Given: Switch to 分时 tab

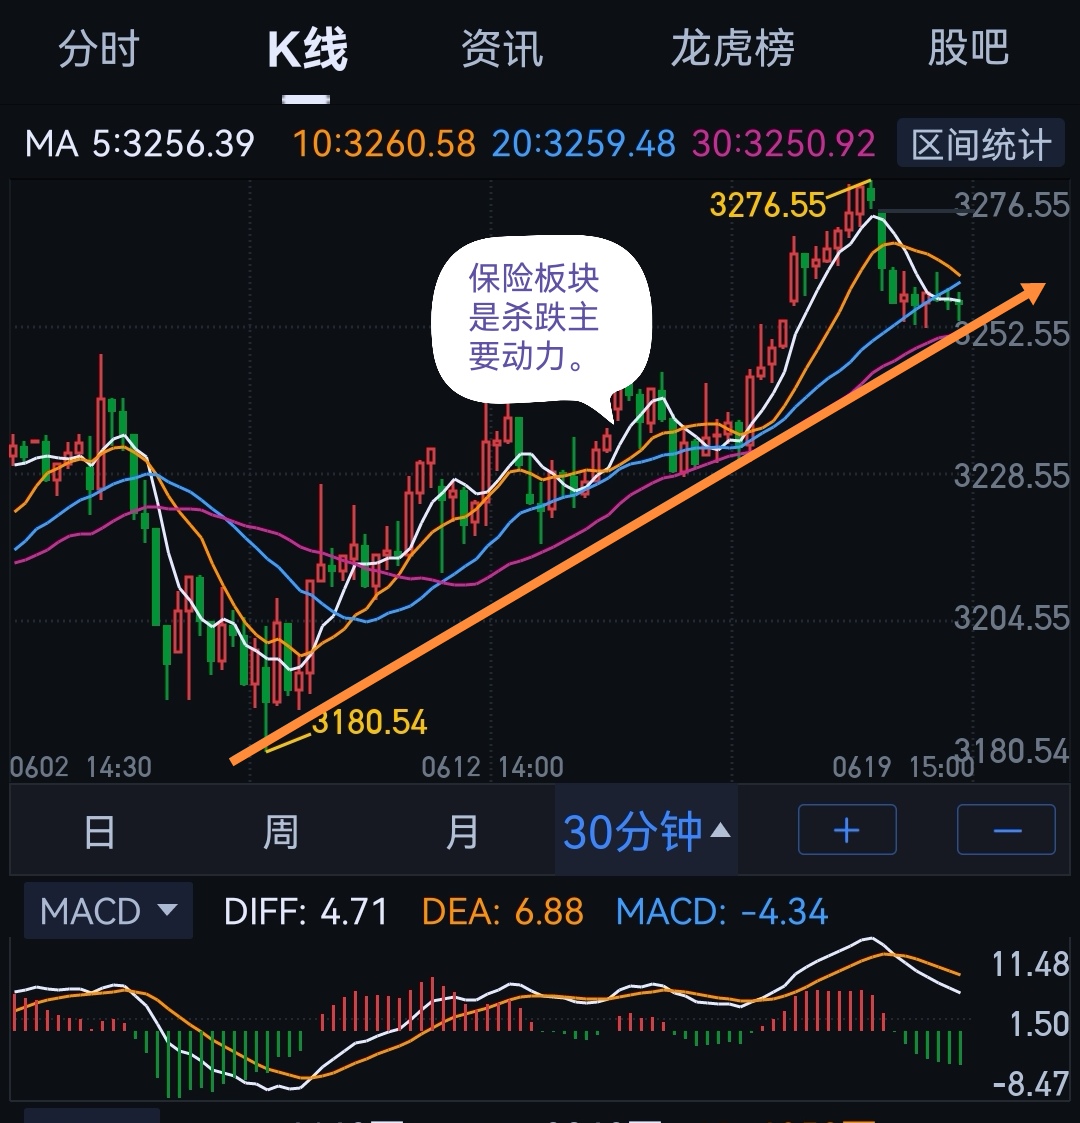Looking at the screenshot, I should (99, 49).
